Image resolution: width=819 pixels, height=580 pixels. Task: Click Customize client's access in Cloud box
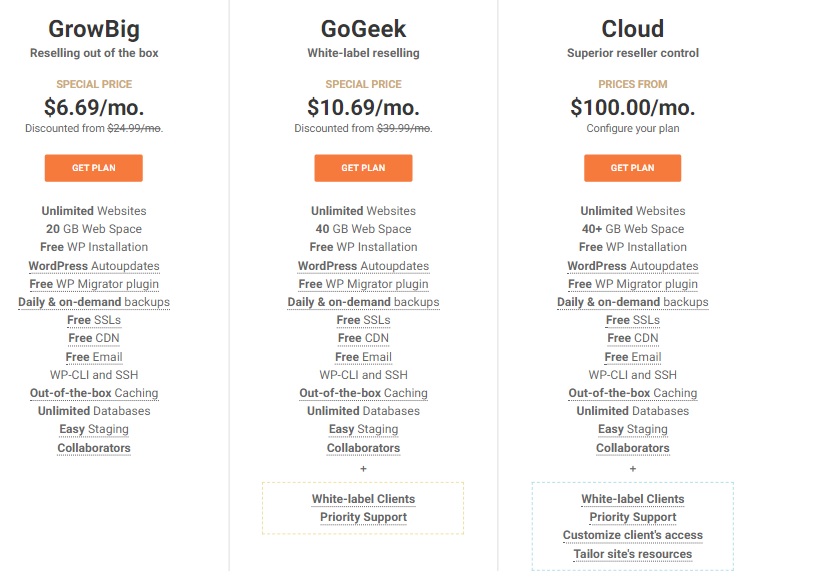[633, 535]
